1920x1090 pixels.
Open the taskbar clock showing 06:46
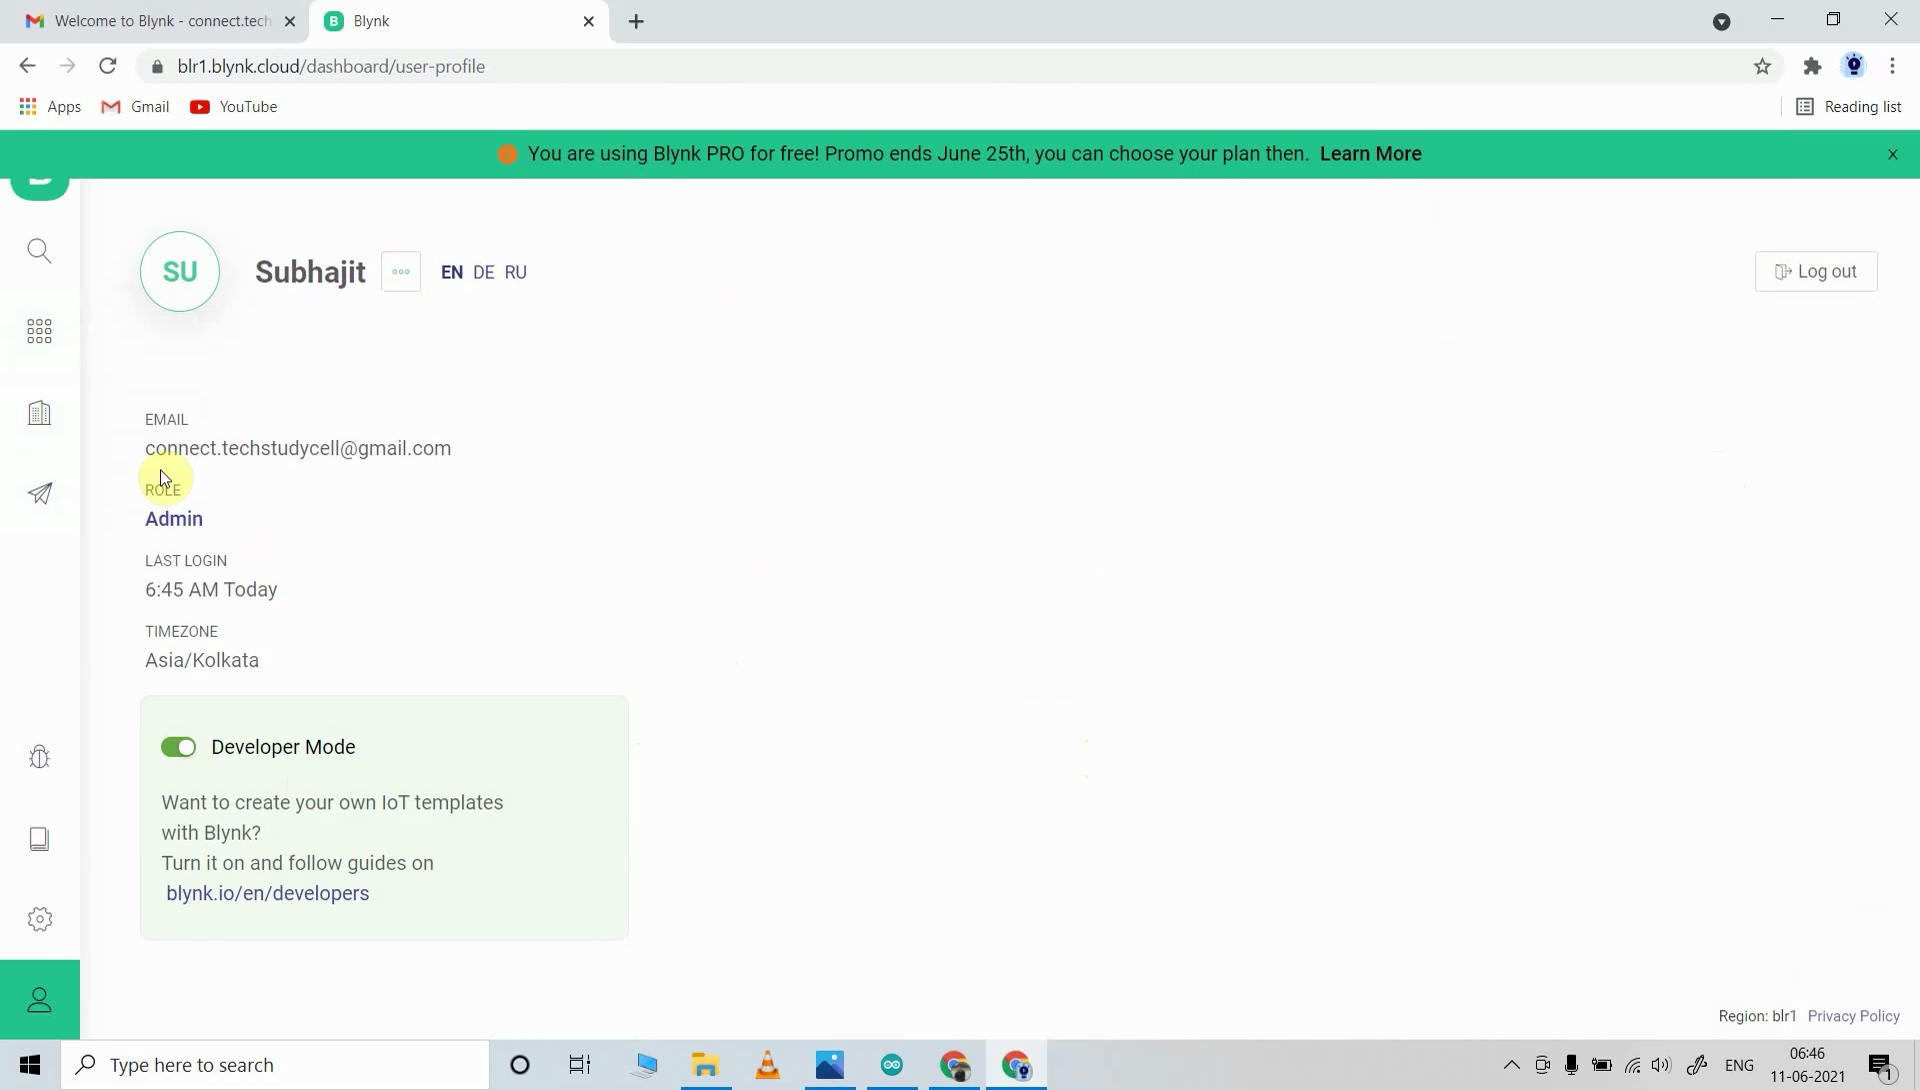pos(1808,1065)
